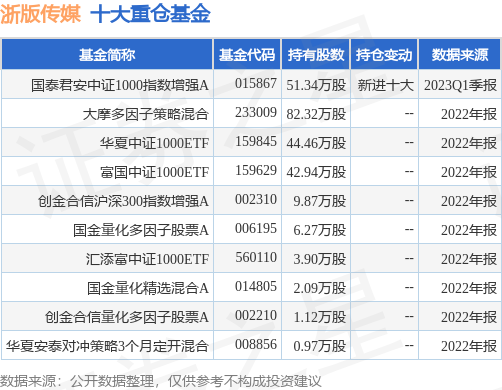Click fund code 002310

point(256,199)
